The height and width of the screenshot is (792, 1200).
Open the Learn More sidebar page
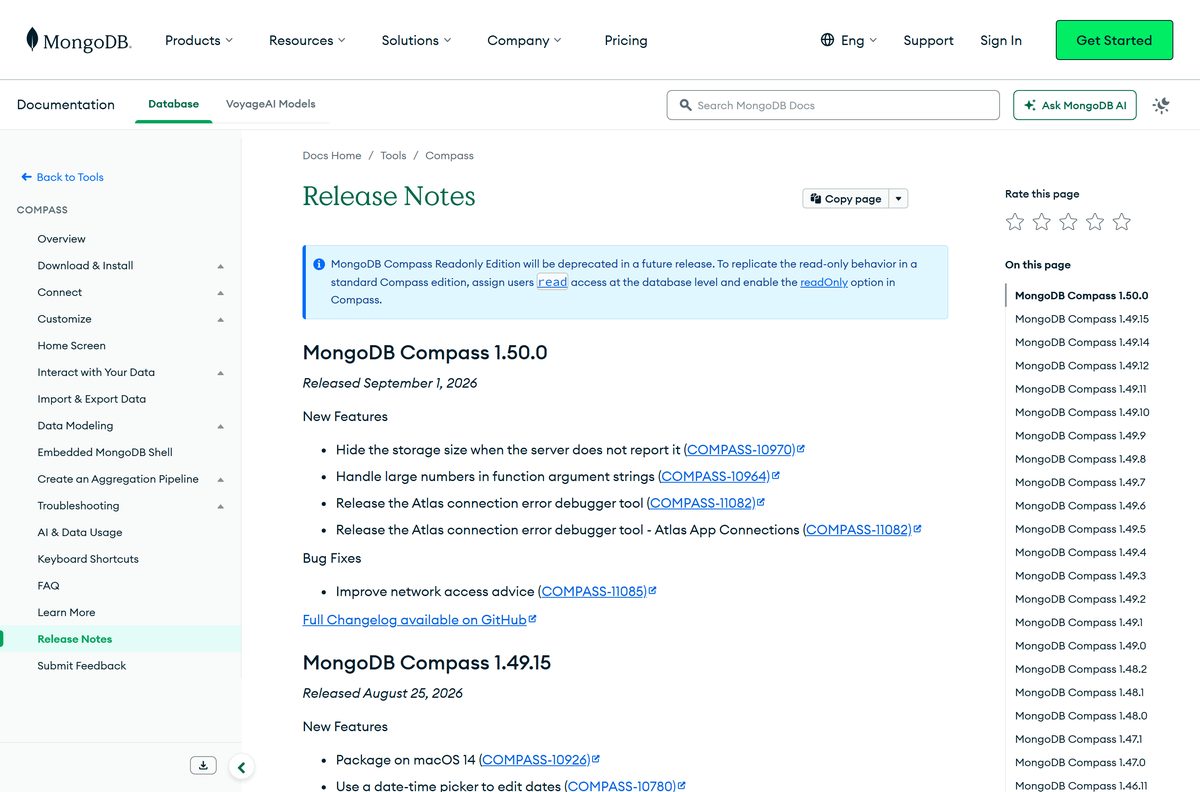pos(66,612)
